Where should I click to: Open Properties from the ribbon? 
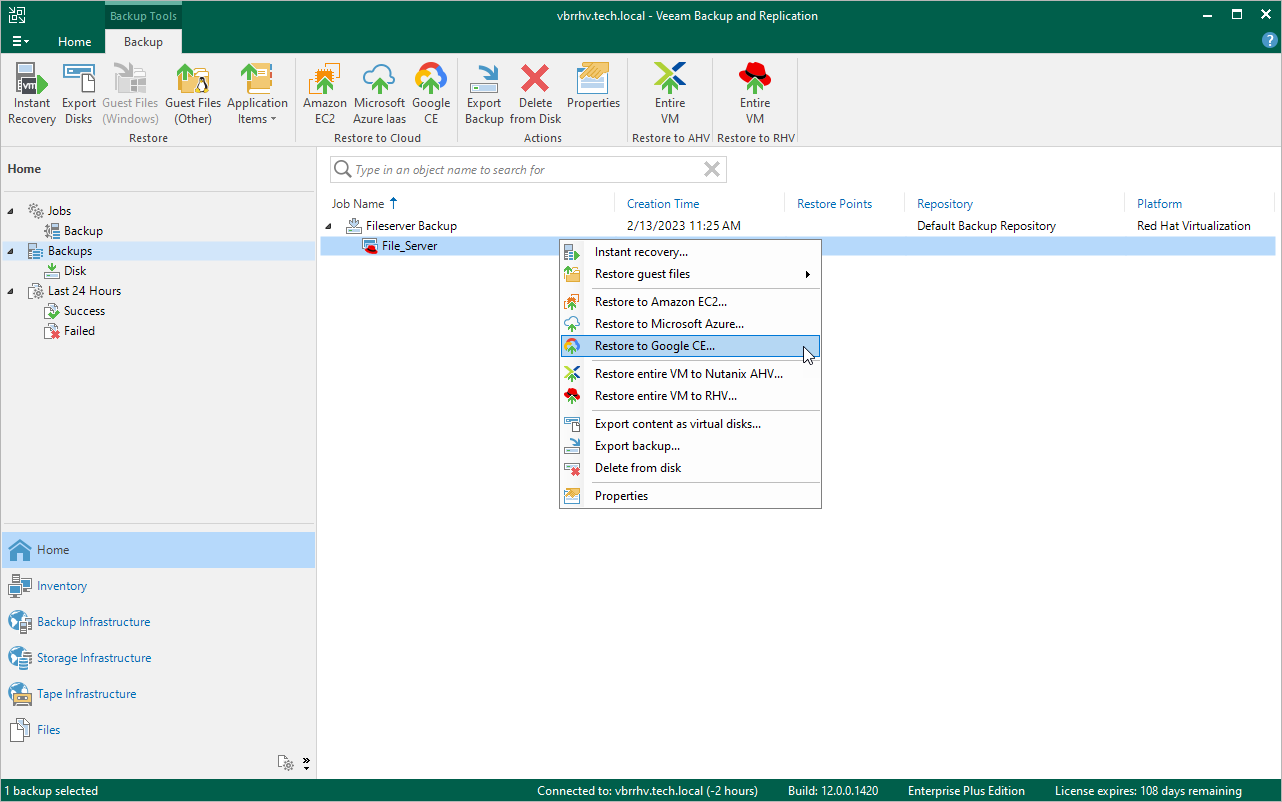point(593,86)
